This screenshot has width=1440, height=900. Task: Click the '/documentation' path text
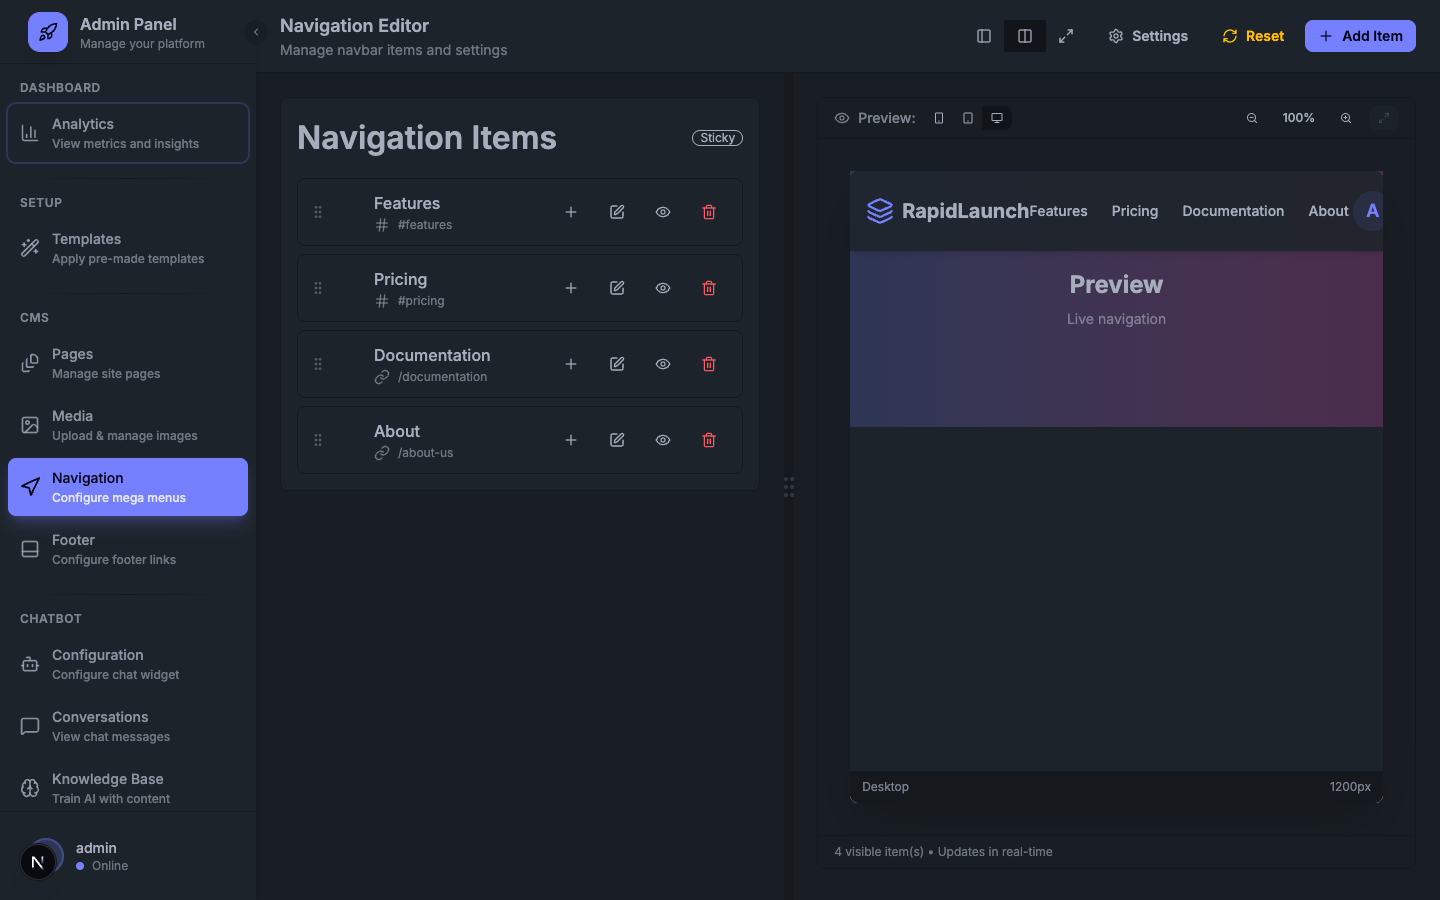[442, 377]
